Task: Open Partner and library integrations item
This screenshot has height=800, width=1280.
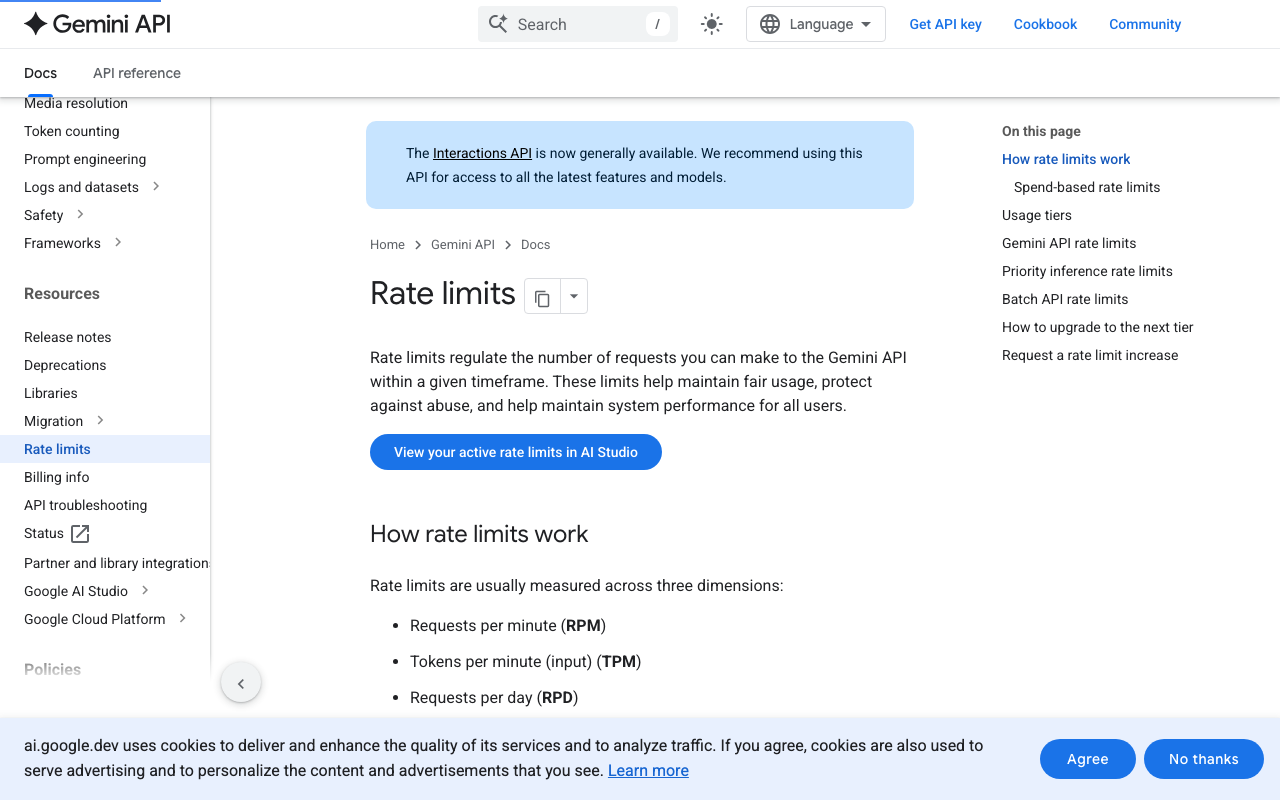Action: pyautogui.click(x=117, y=563)
